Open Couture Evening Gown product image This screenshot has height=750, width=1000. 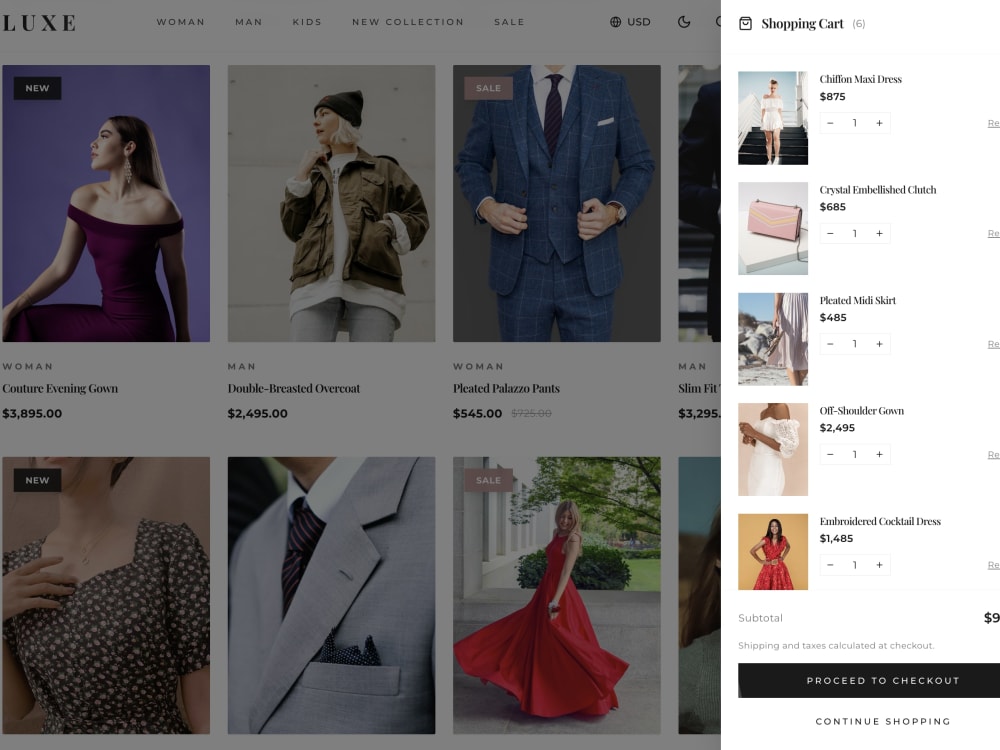[106, 203]
